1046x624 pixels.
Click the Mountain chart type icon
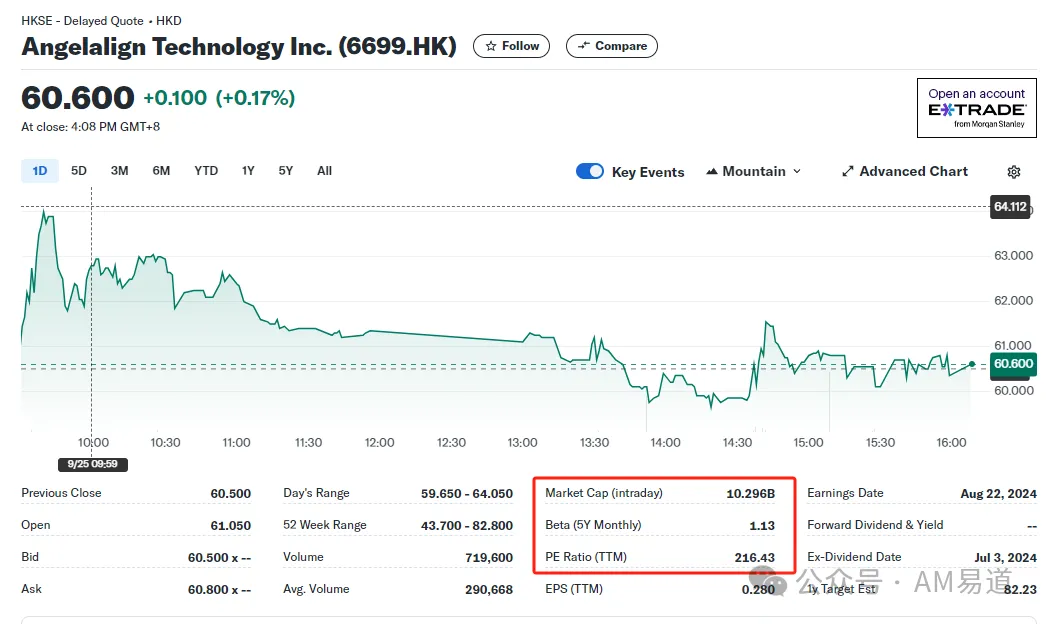pos(712,172)
